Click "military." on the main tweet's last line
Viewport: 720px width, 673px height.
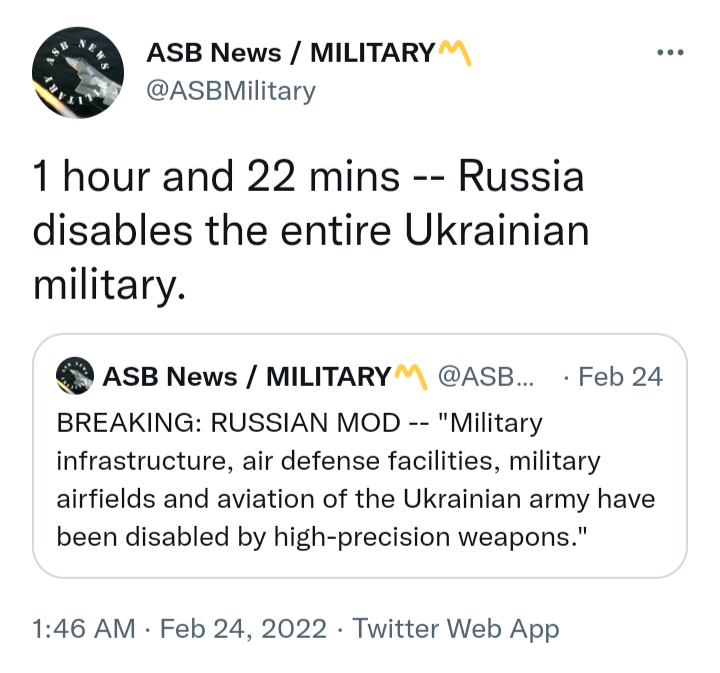(x=110, y=285)
